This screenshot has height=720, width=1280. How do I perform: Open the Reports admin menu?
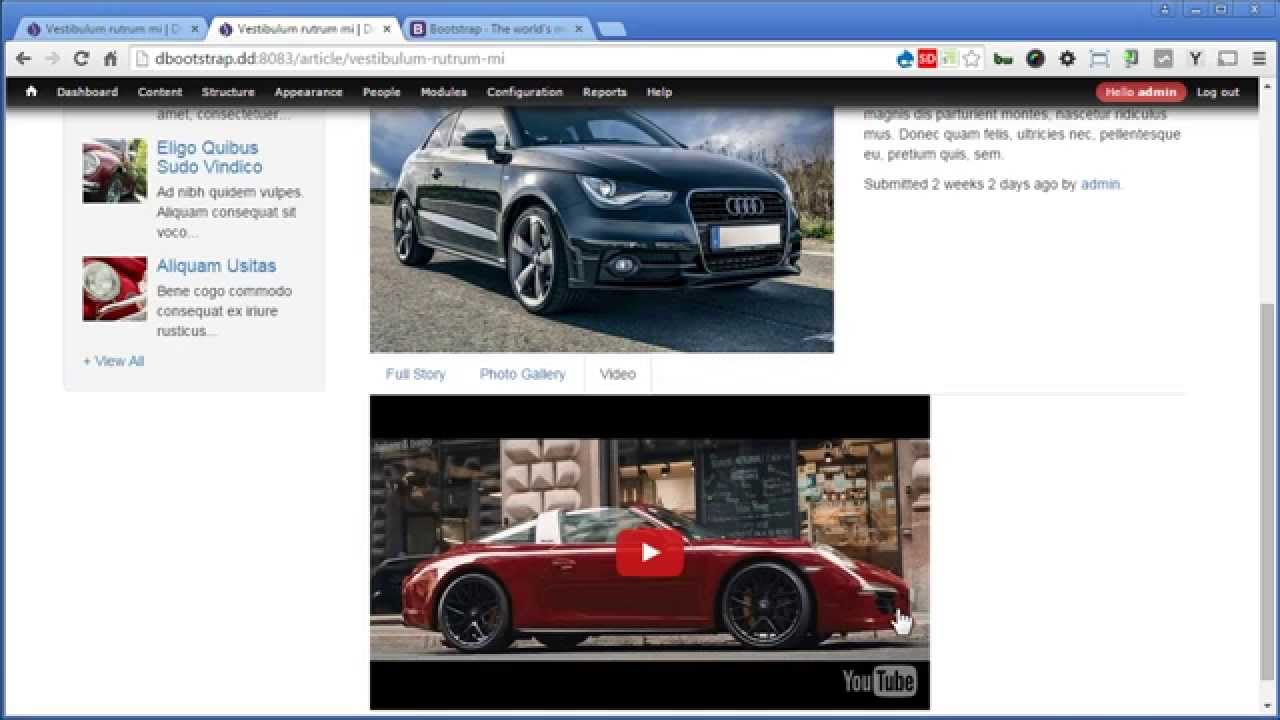604,91
